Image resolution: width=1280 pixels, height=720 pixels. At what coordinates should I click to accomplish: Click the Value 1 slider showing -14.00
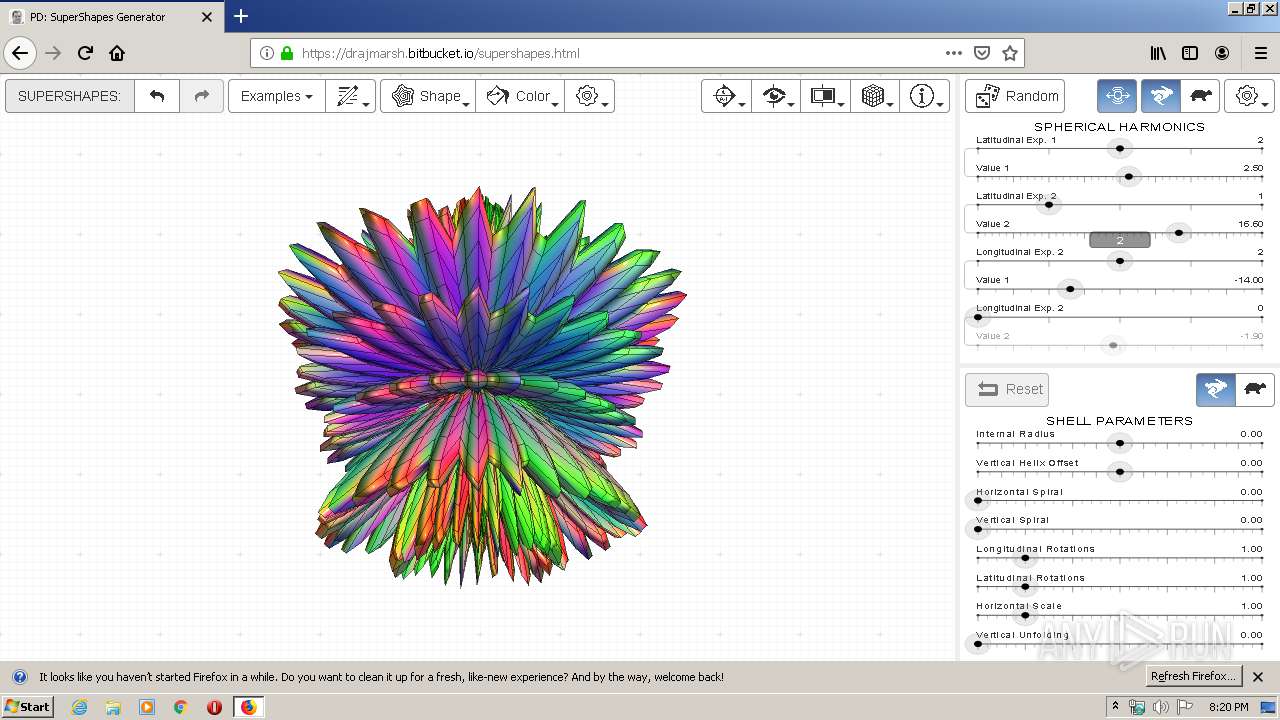(x=1070, y=289)
